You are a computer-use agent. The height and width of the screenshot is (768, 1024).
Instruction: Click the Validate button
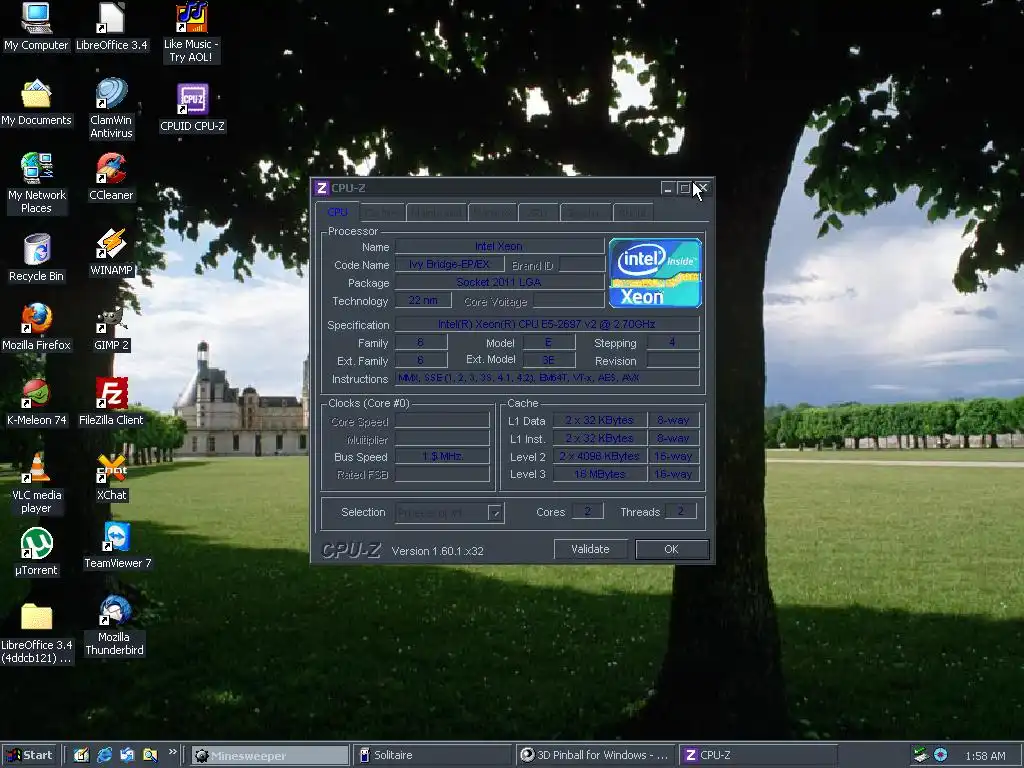pos(590,549)
